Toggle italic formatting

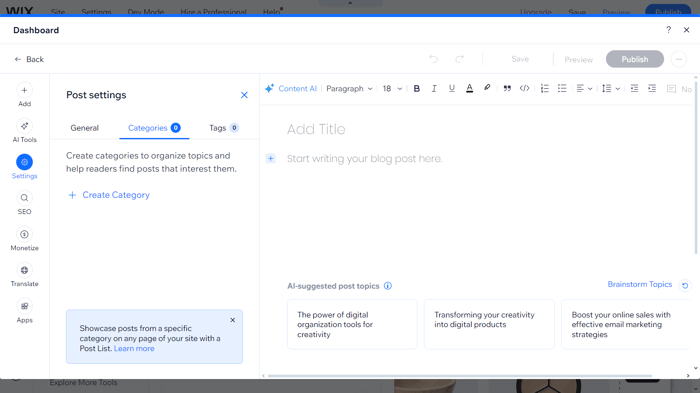tap(433, 88)
